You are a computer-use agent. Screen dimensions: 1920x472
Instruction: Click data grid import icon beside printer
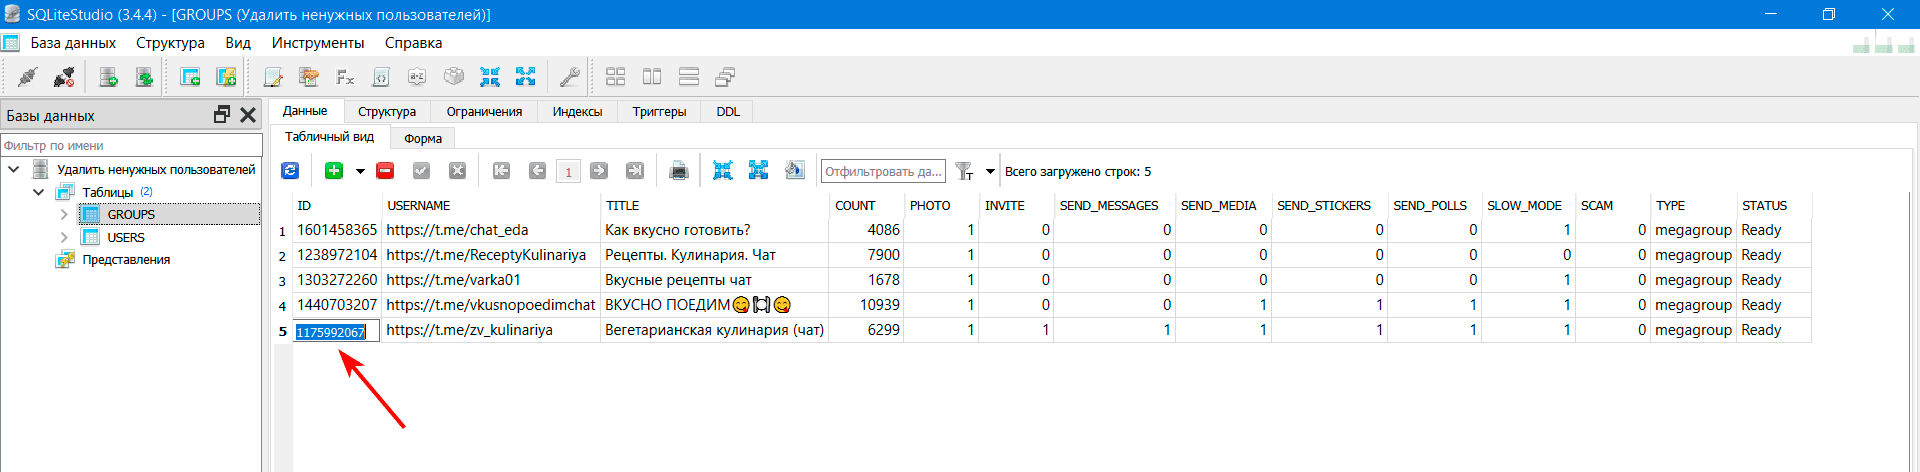pyautogui.click(x=723, y=171)
